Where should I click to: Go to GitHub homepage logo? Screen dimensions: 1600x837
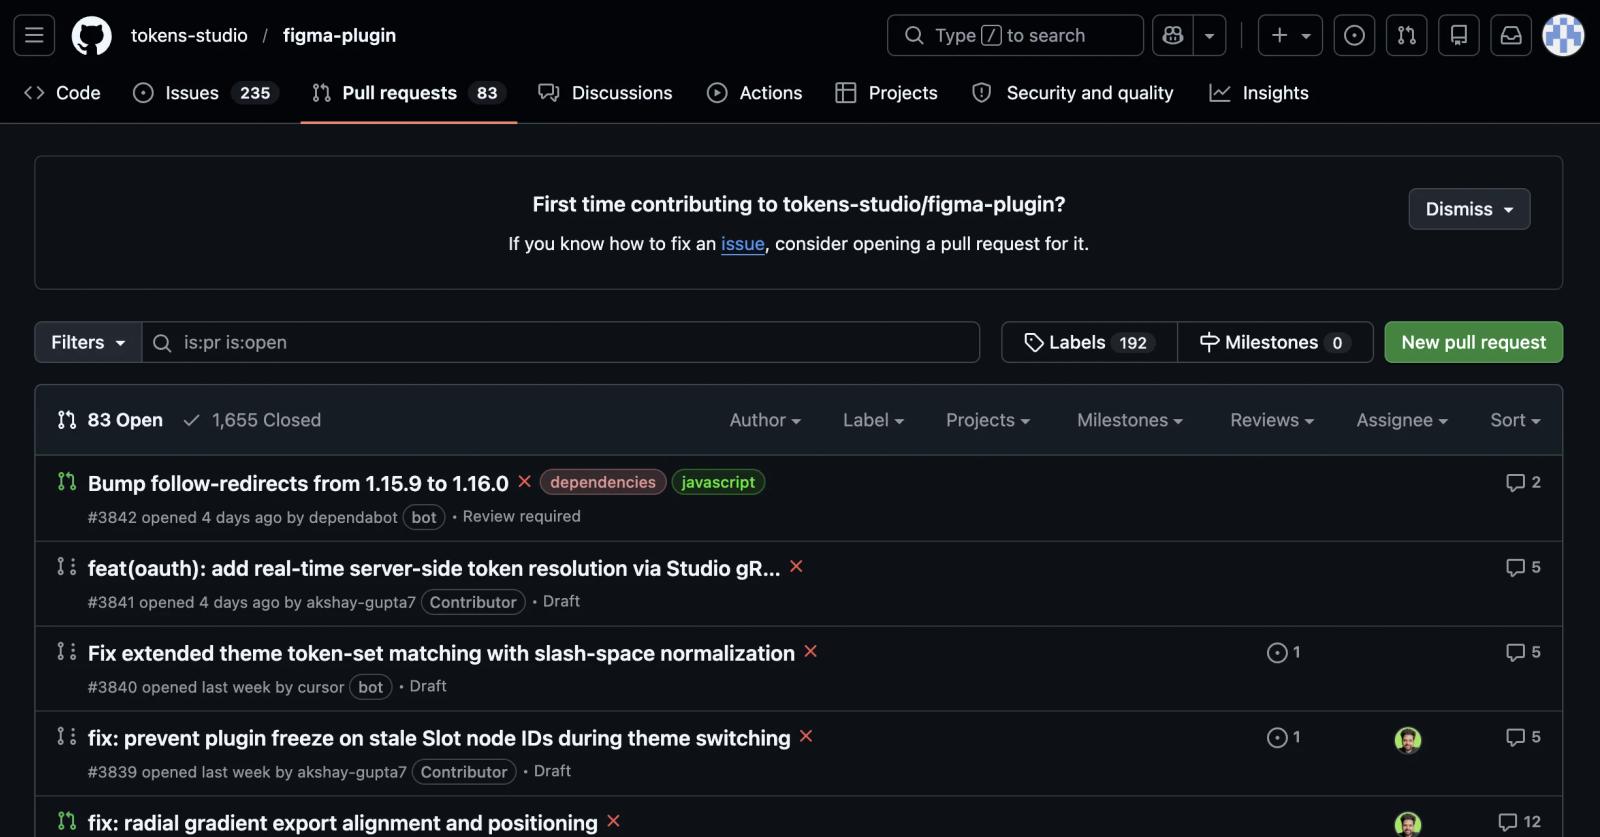coord(92,36)
